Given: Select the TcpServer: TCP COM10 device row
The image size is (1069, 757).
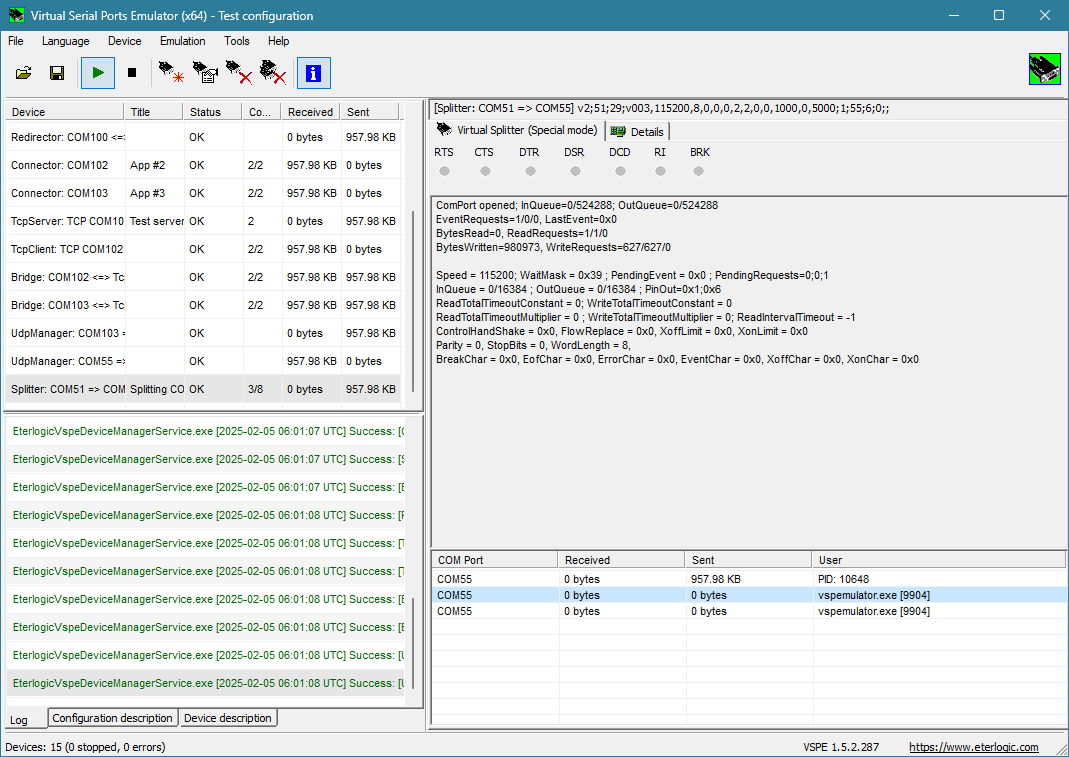Looking at the screenshot, I should 203,221.
